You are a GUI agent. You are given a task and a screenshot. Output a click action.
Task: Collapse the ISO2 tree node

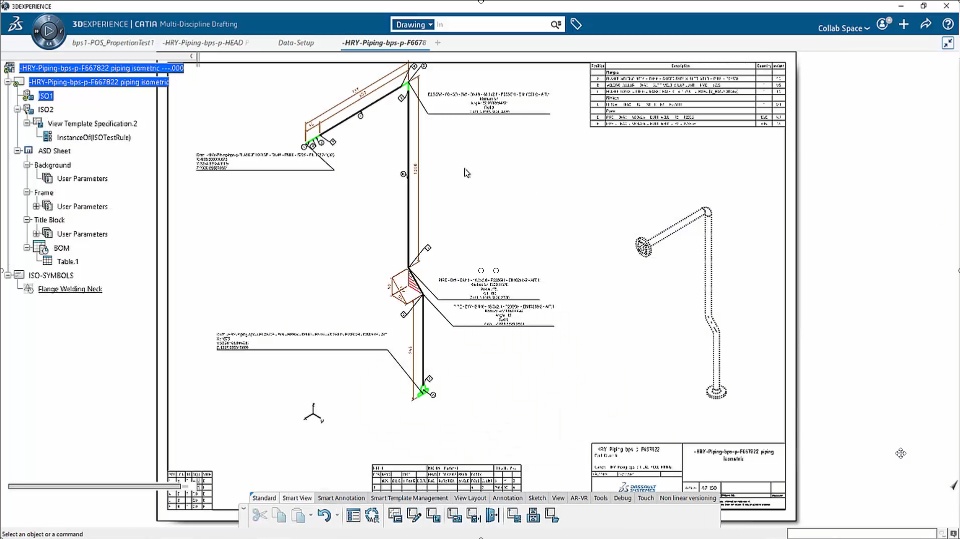click(18, 110)
